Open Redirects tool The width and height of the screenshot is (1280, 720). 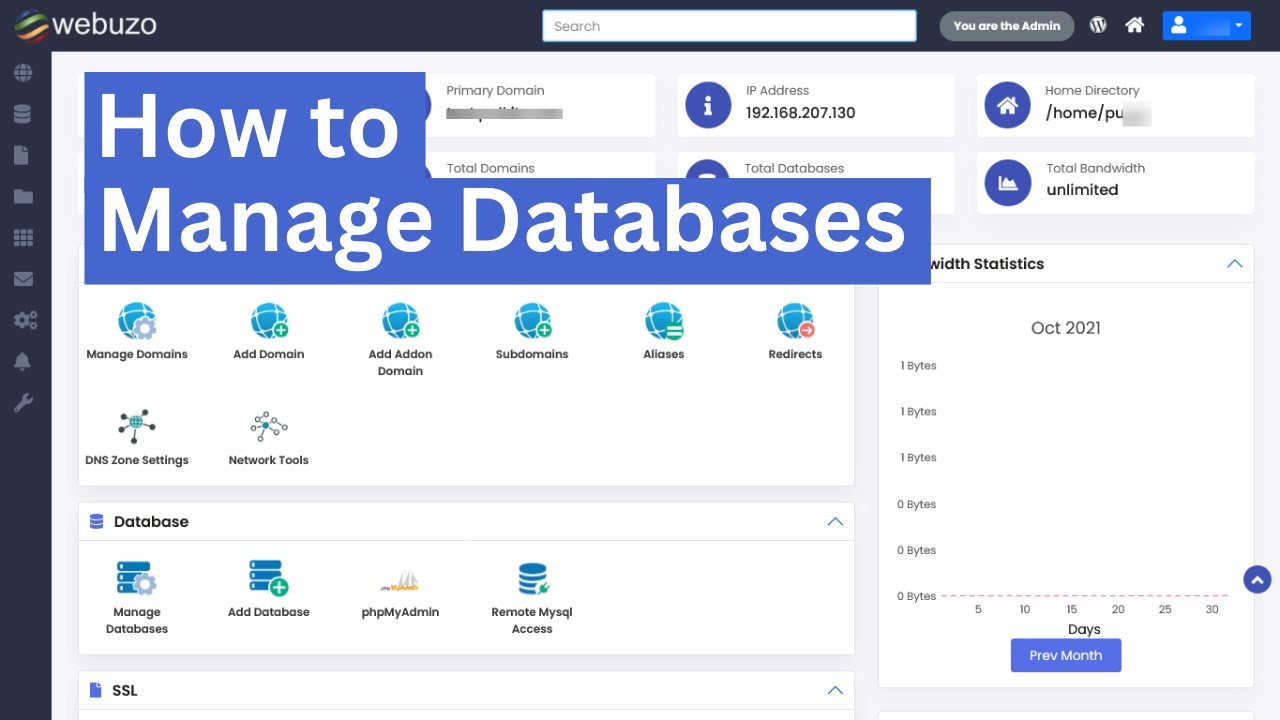click(795, 321)
